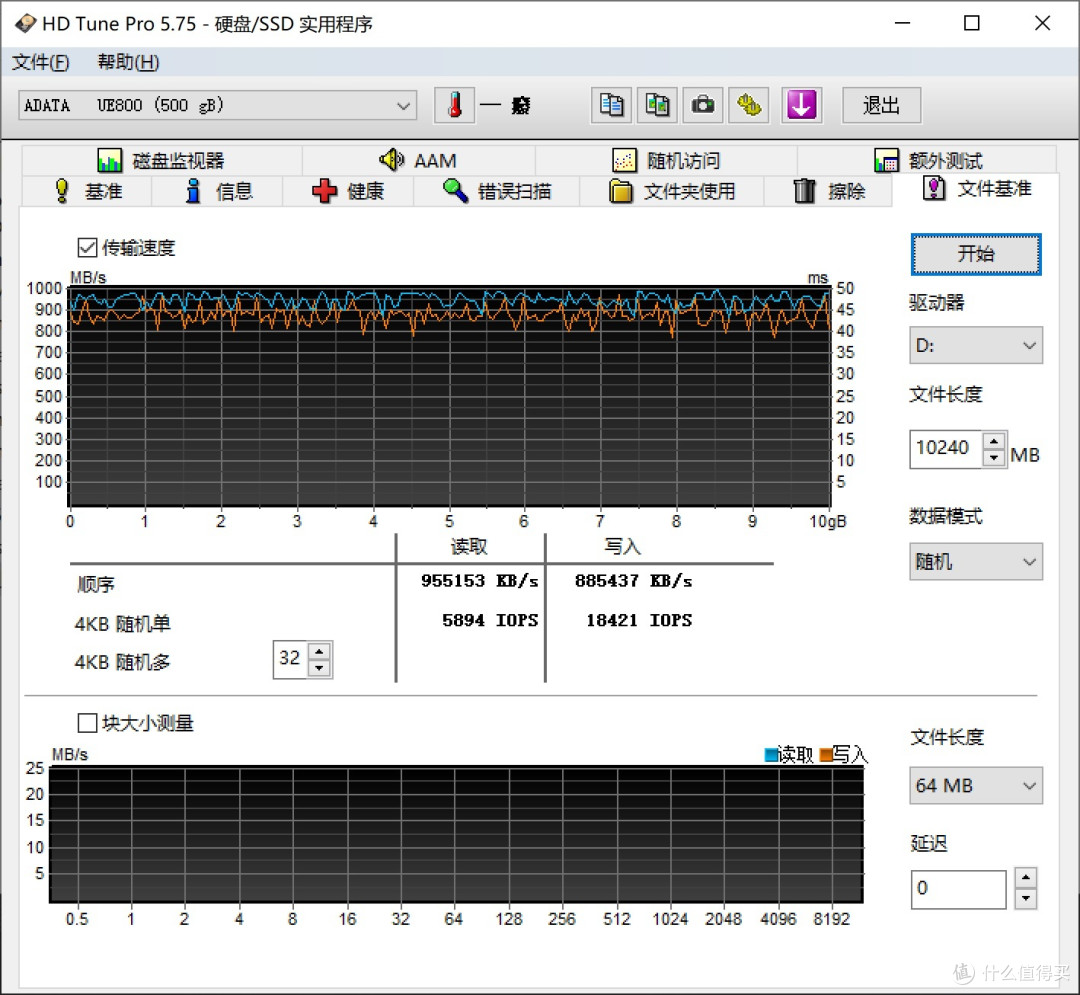This screenshot has height=995, width=1080.
Task: Close the HD Tune Pro window
Action: coord(1042,23)
